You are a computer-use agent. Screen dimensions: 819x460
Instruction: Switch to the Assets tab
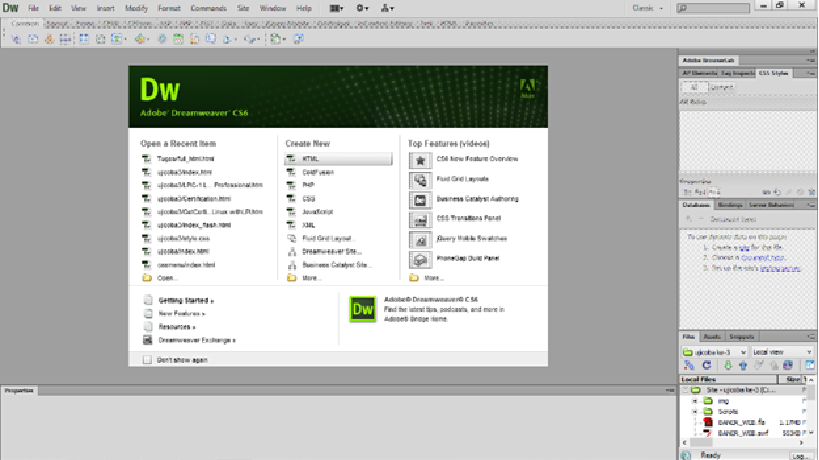(x=711, y=337)
